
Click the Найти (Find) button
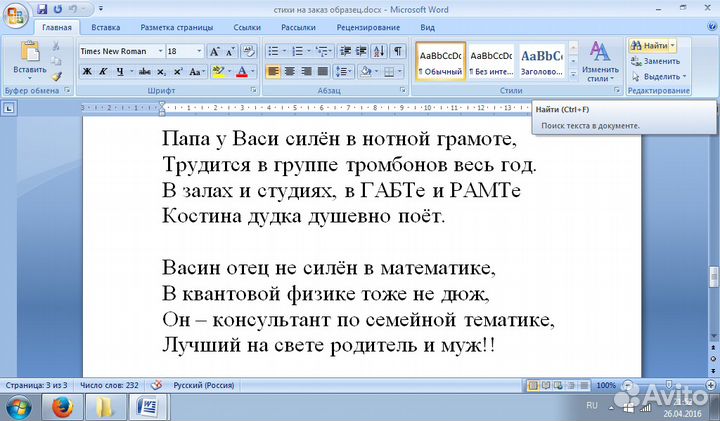click(x=649, y=45)
